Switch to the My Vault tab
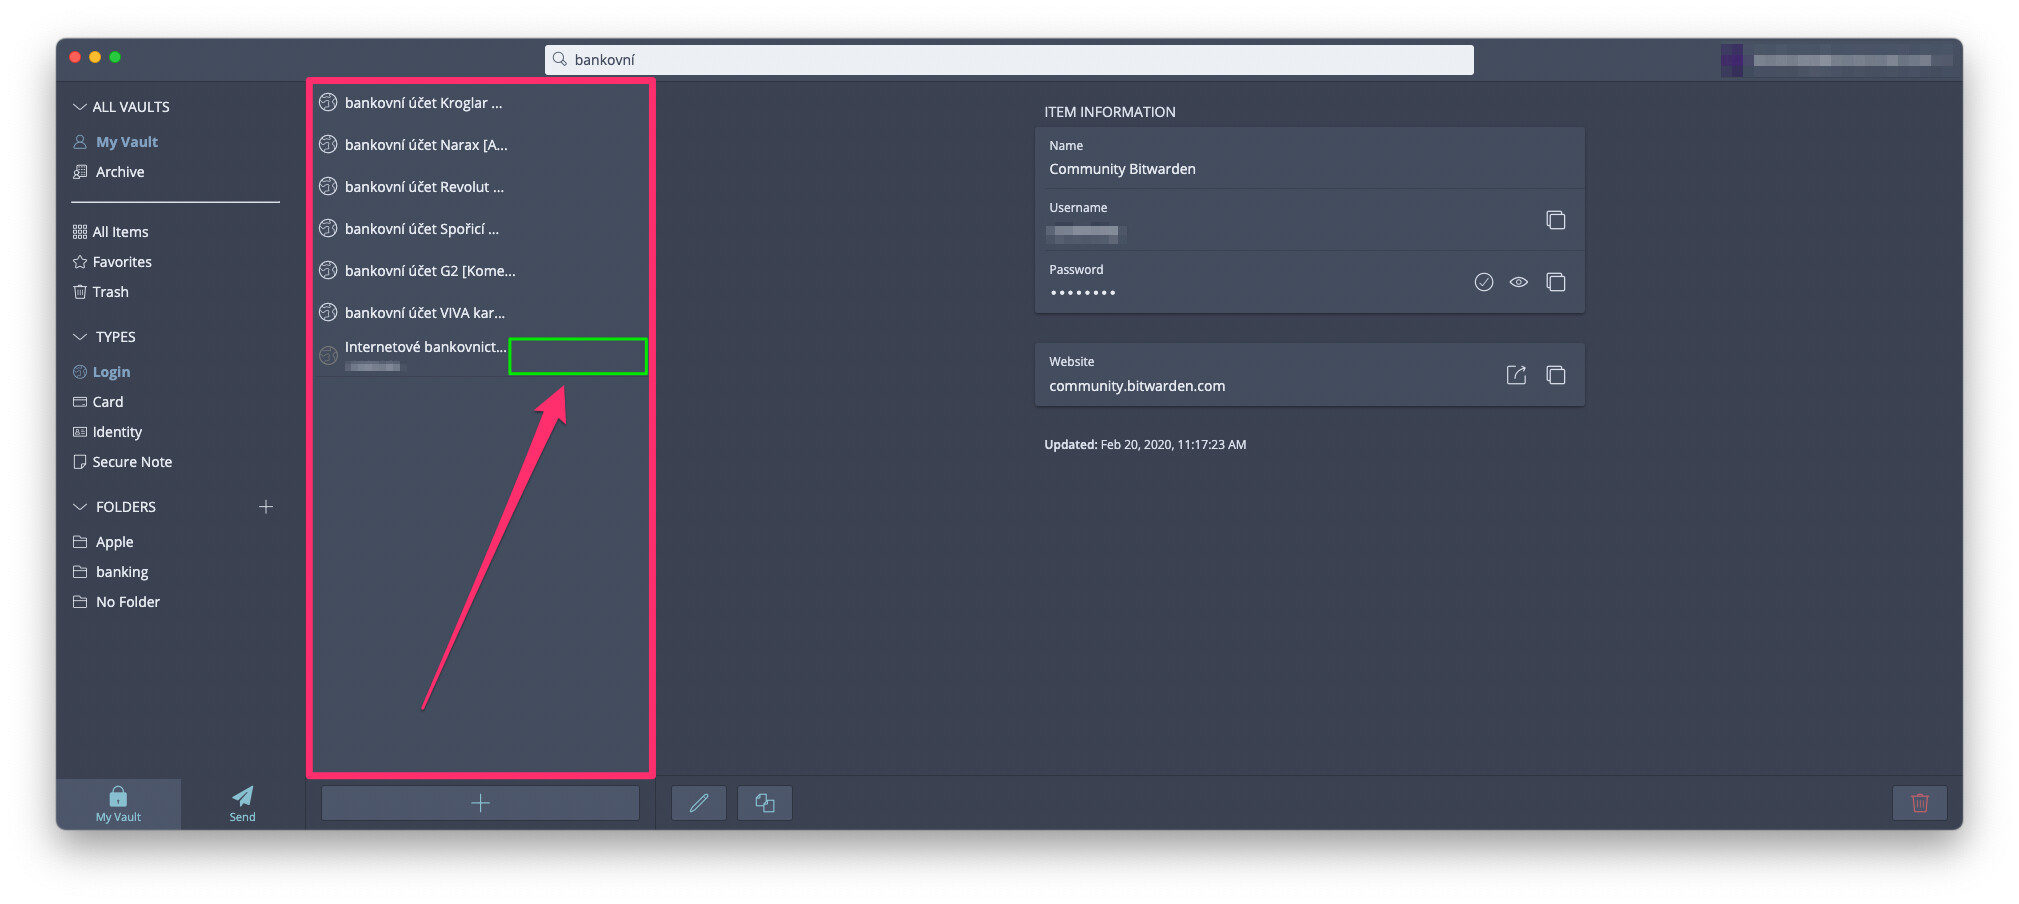2019x904 pixels. pyautogui.click(x=118, y=804)
